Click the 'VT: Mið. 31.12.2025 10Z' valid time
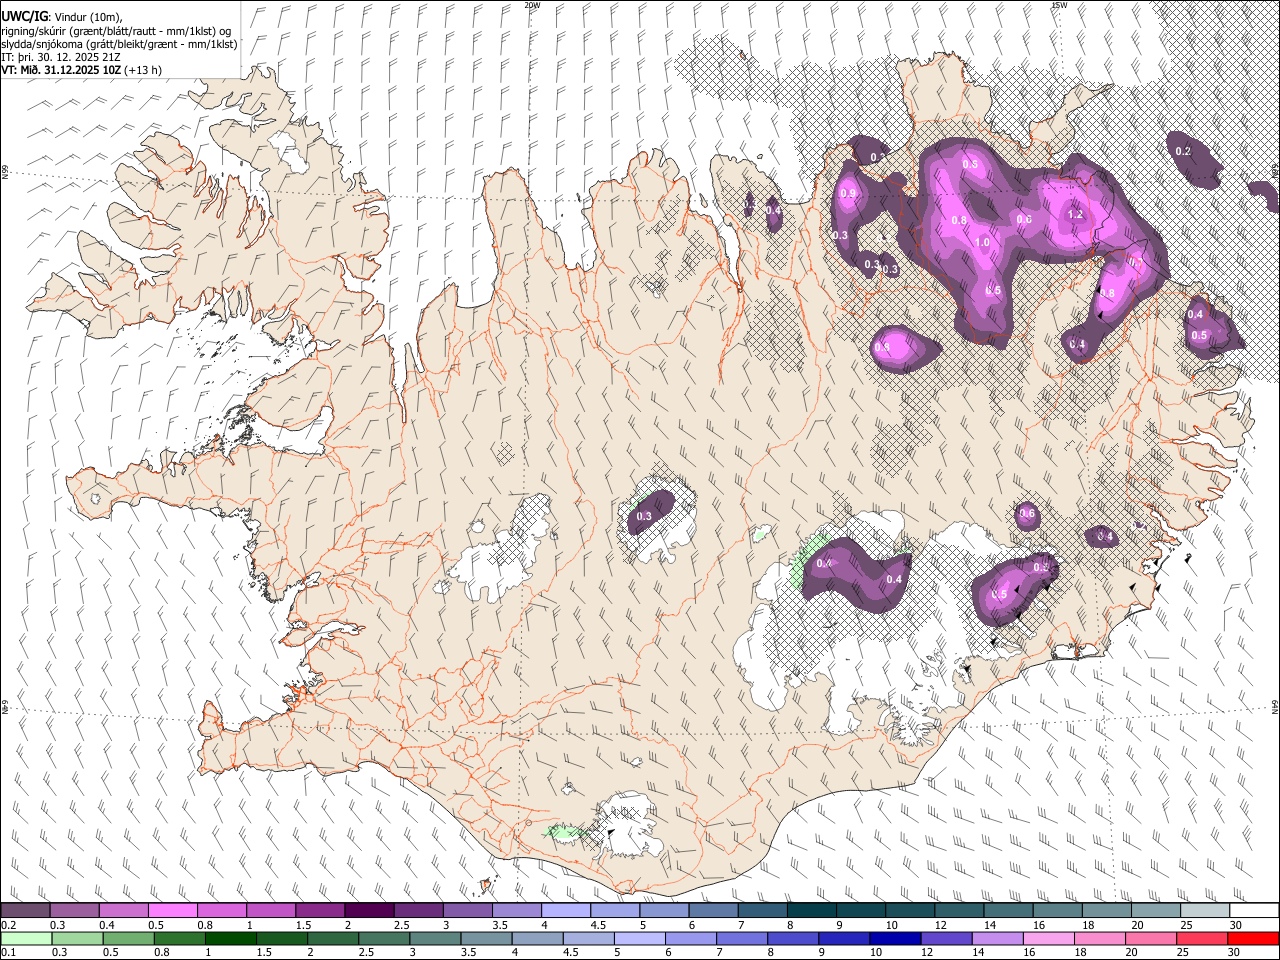 (61, 70)
